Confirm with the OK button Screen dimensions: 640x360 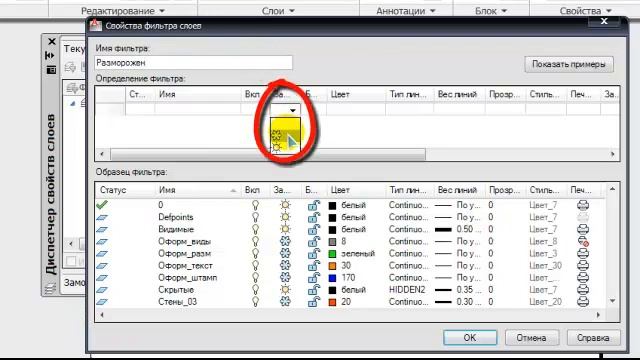point(470,338)
